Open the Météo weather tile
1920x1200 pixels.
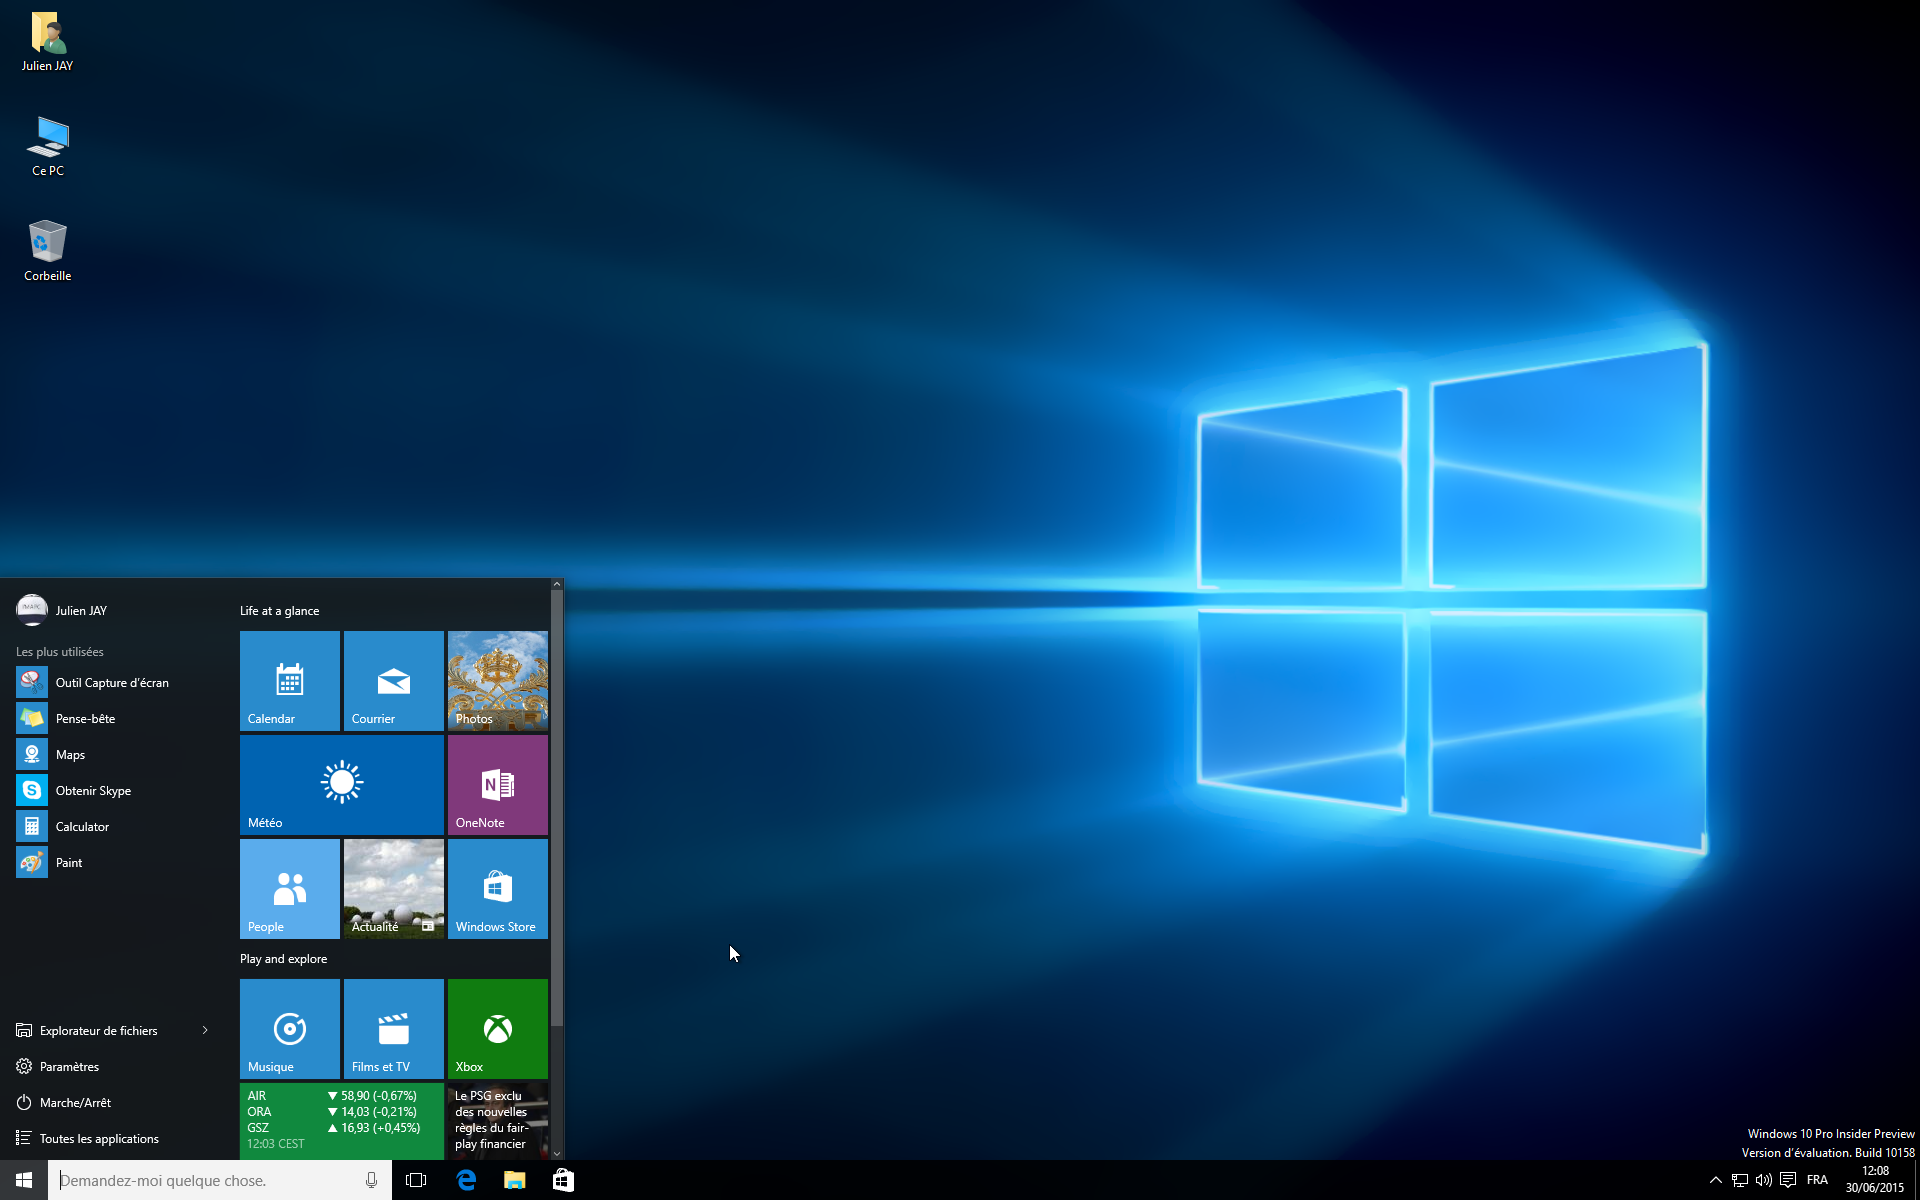(x=342, y=784)
